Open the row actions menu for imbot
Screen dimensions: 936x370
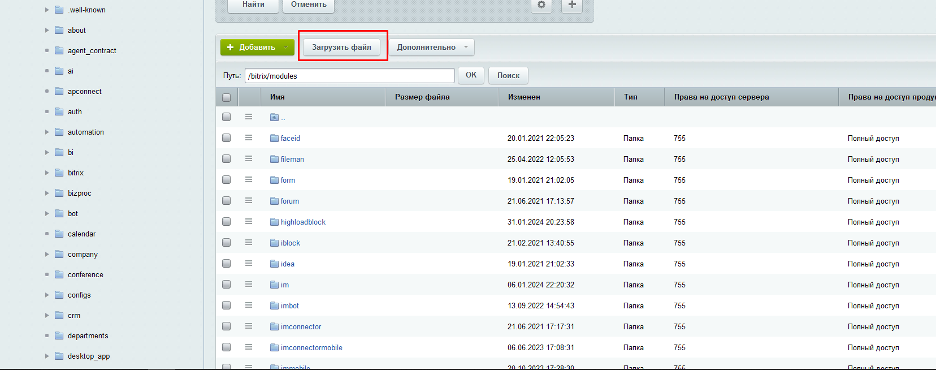pos(248,305)
